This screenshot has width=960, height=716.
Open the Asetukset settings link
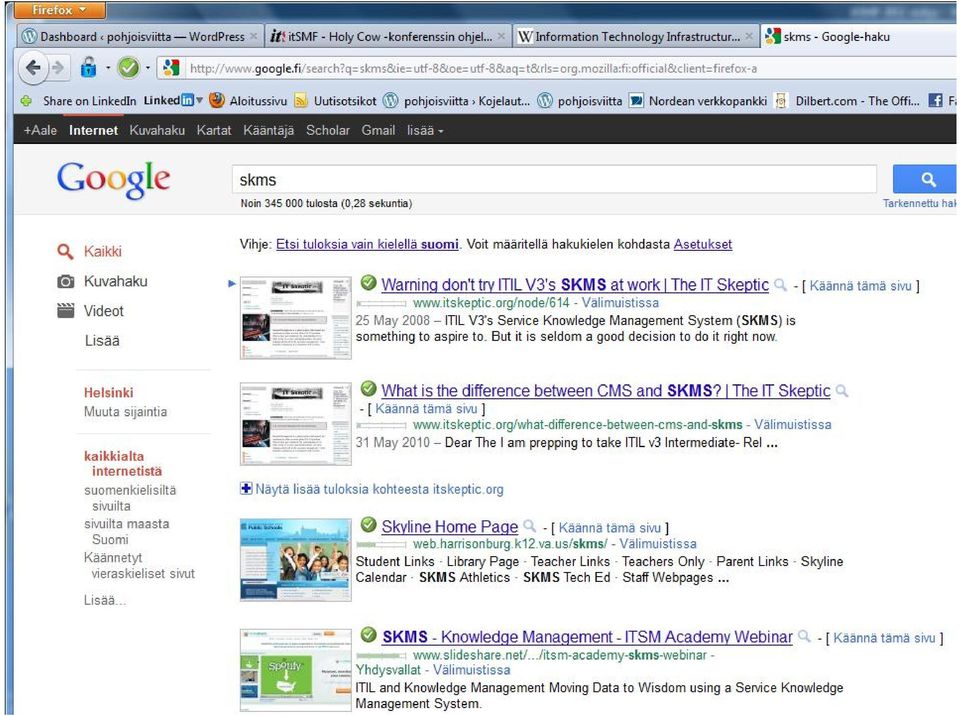tap(703, 244)
